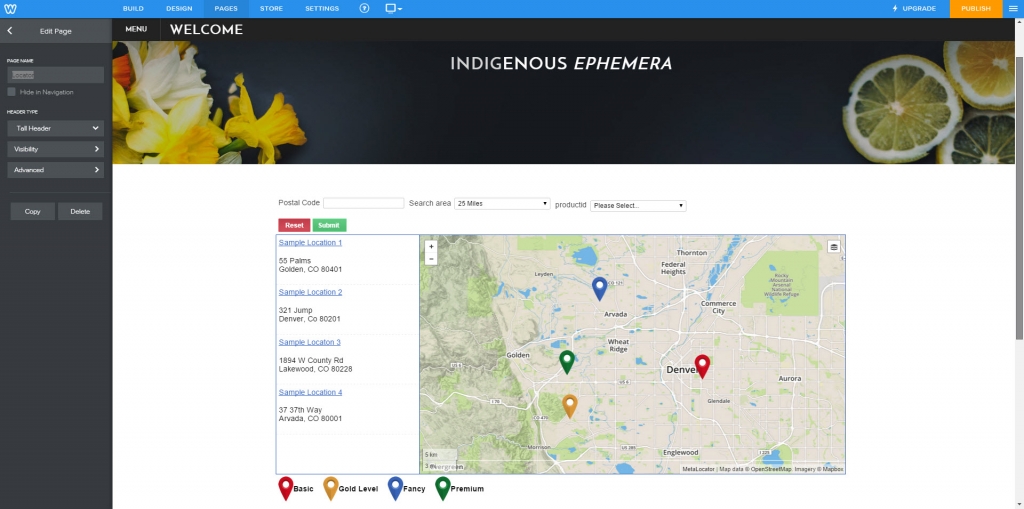Screen dimensions: 1024x509
Task: Click the Weebly logo icon
Action: click(9, 8)
